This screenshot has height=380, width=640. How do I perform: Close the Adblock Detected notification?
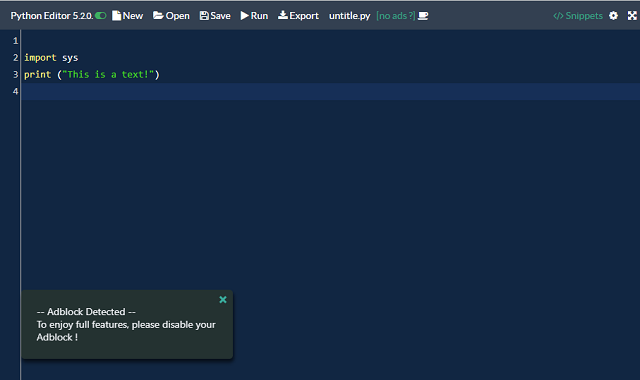click(223, 300)
